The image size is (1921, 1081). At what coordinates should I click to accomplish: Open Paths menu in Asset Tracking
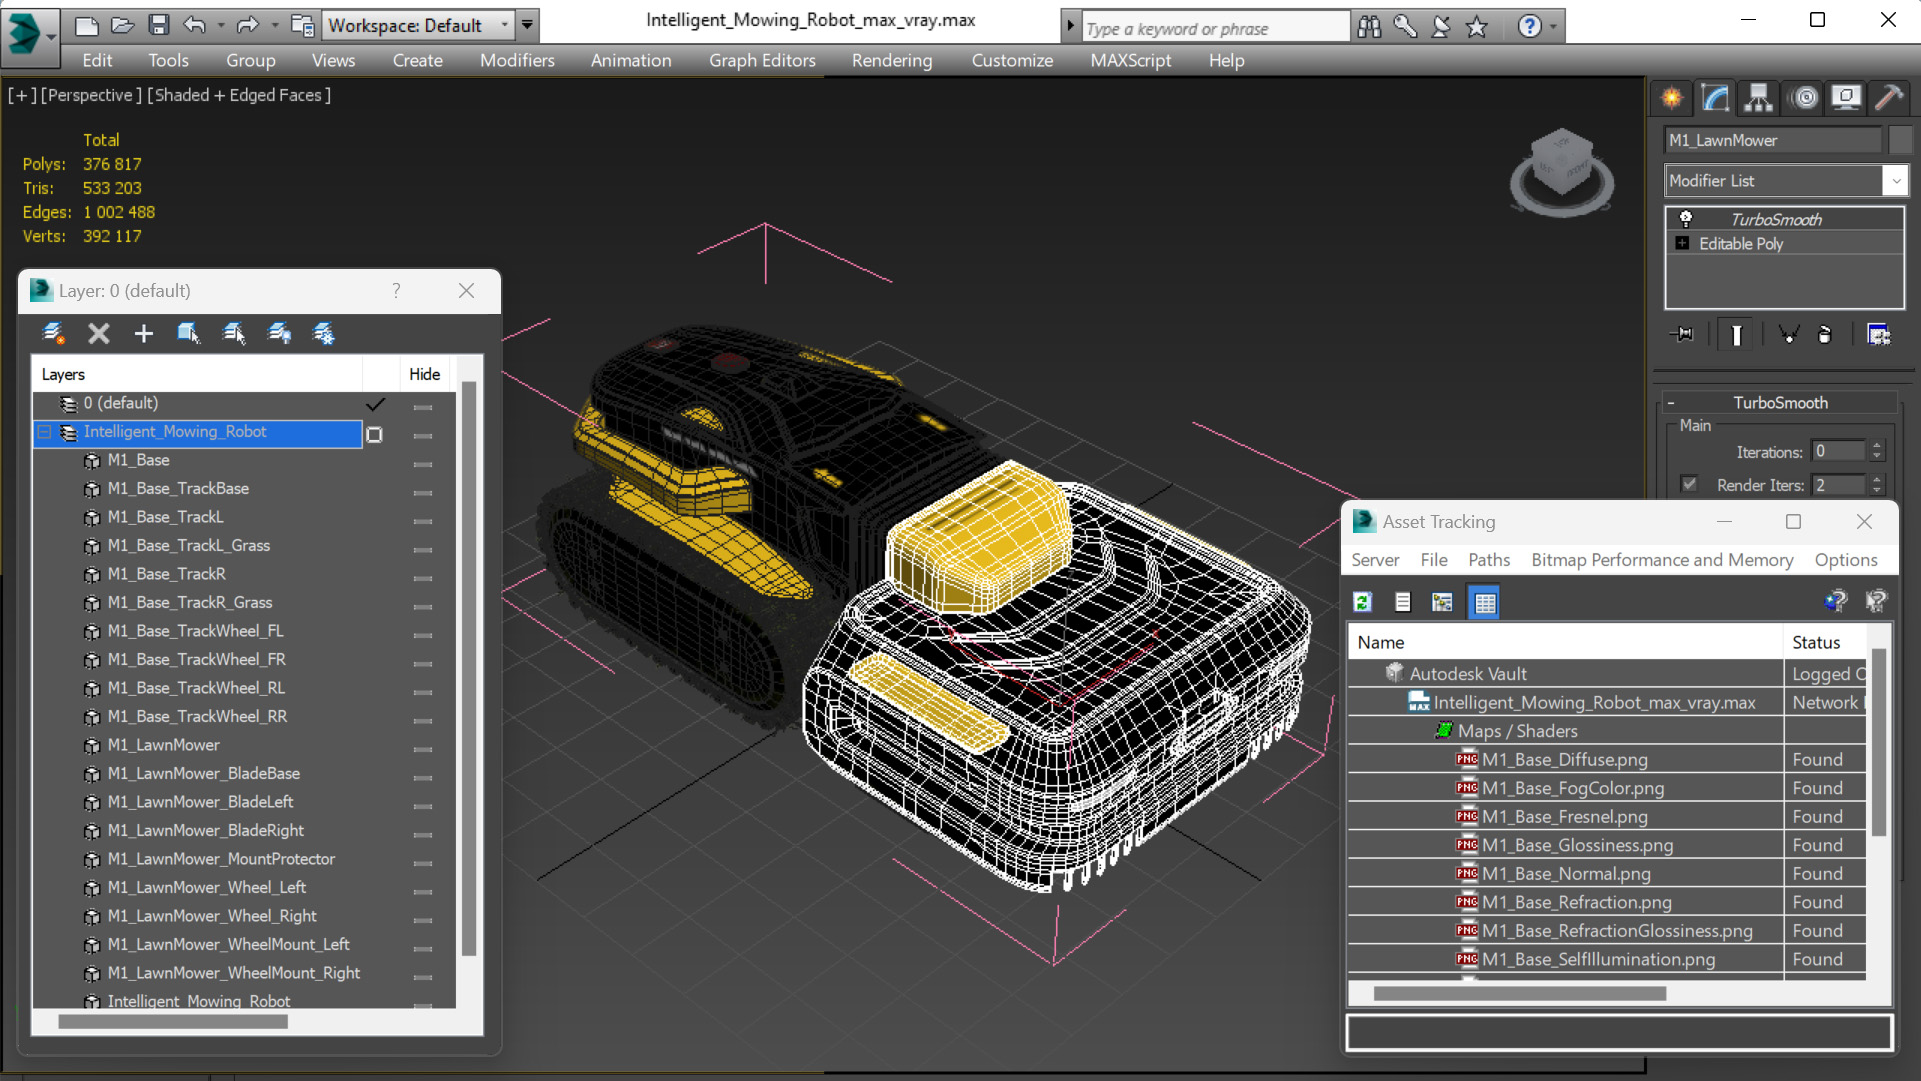tap(1488, 560)
